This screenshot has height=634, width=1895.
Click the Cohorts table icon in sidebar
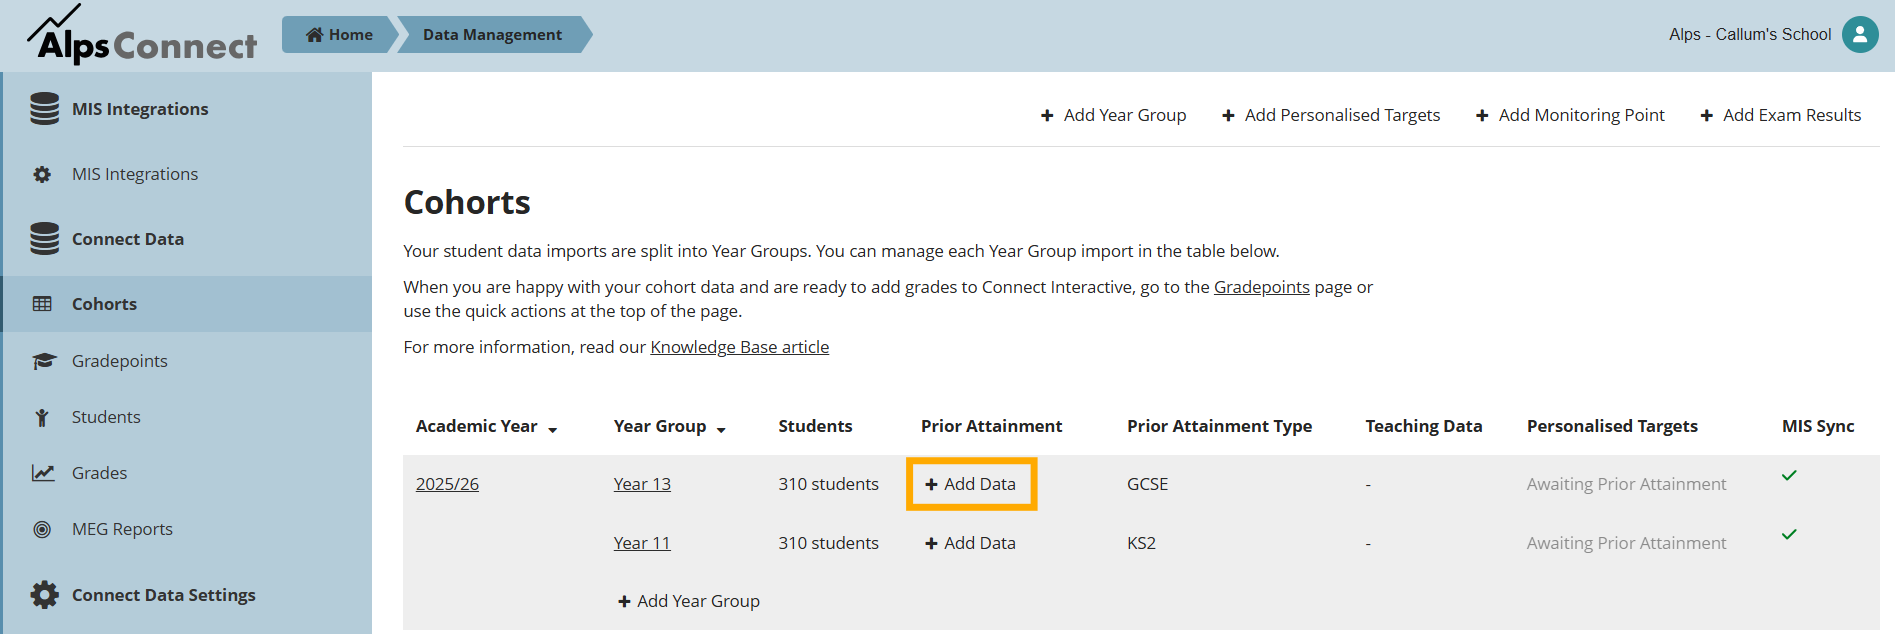[x=42, y=304]
